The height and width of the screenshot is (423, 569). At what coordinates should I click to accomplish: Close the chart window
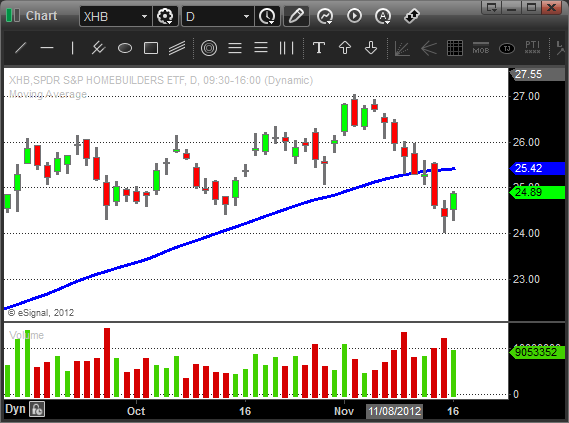(551, 7)
